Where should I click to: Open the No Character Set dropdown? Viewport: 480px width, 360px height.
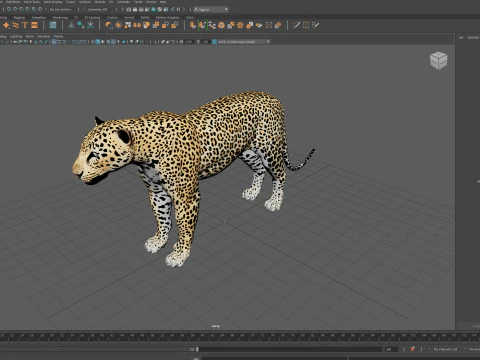446,349
